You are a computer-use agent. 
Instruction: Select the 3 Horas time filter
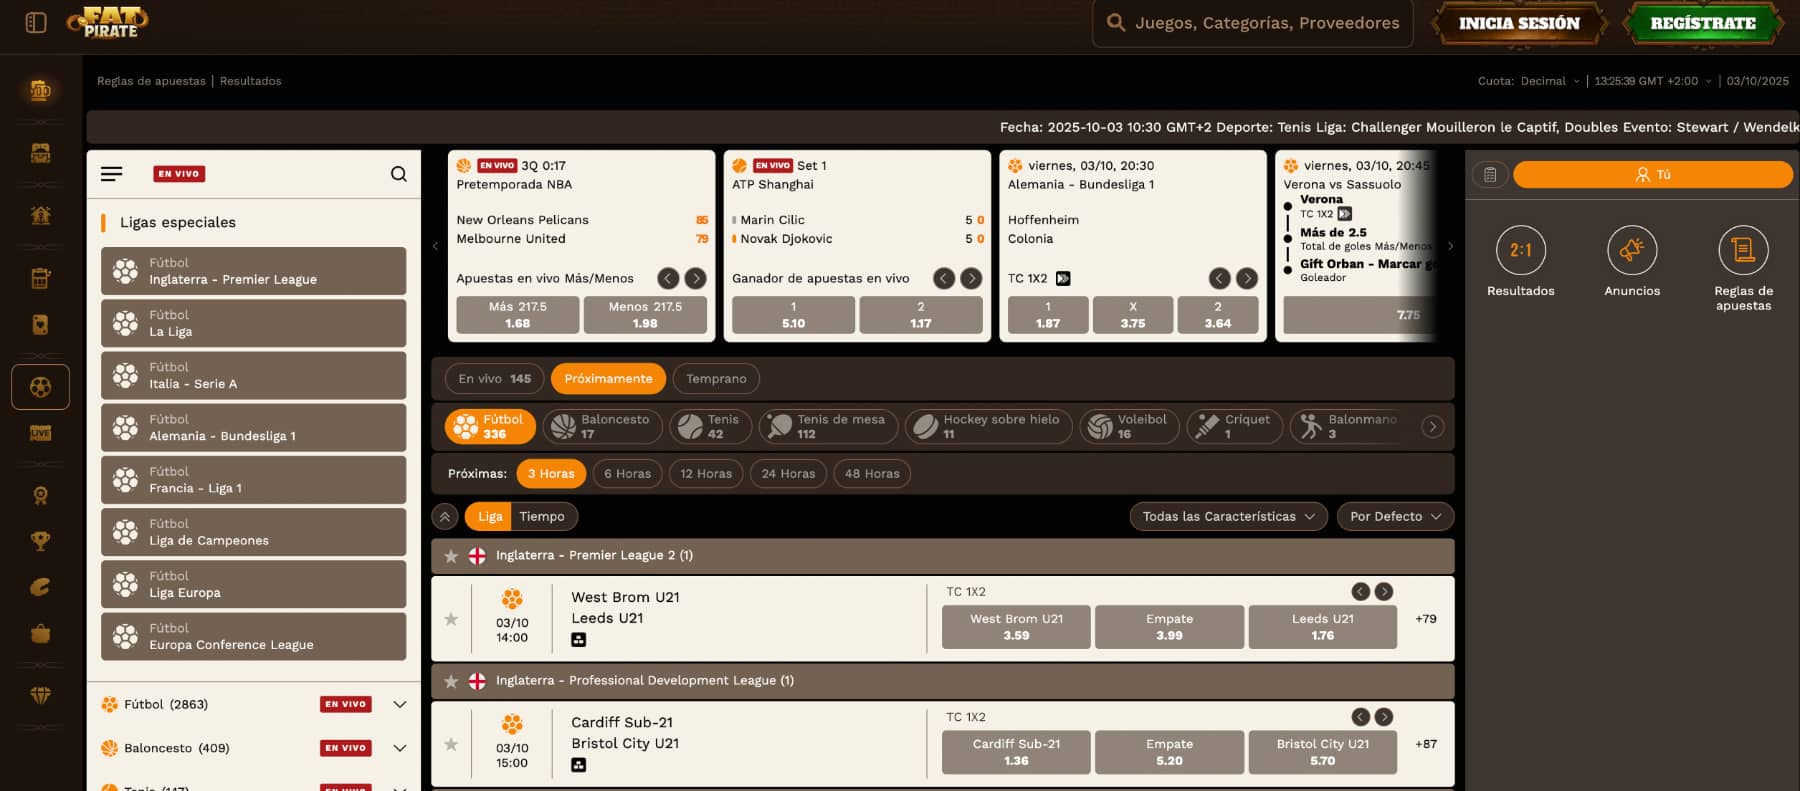(x=551, y=474)
